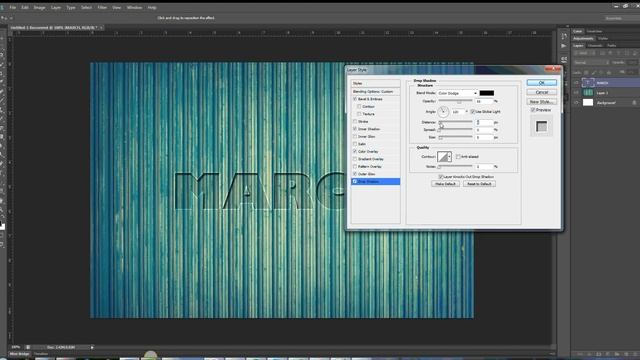Toggle Use Global Light checkbox
640x360 pixels.
(x=473, y=111)
